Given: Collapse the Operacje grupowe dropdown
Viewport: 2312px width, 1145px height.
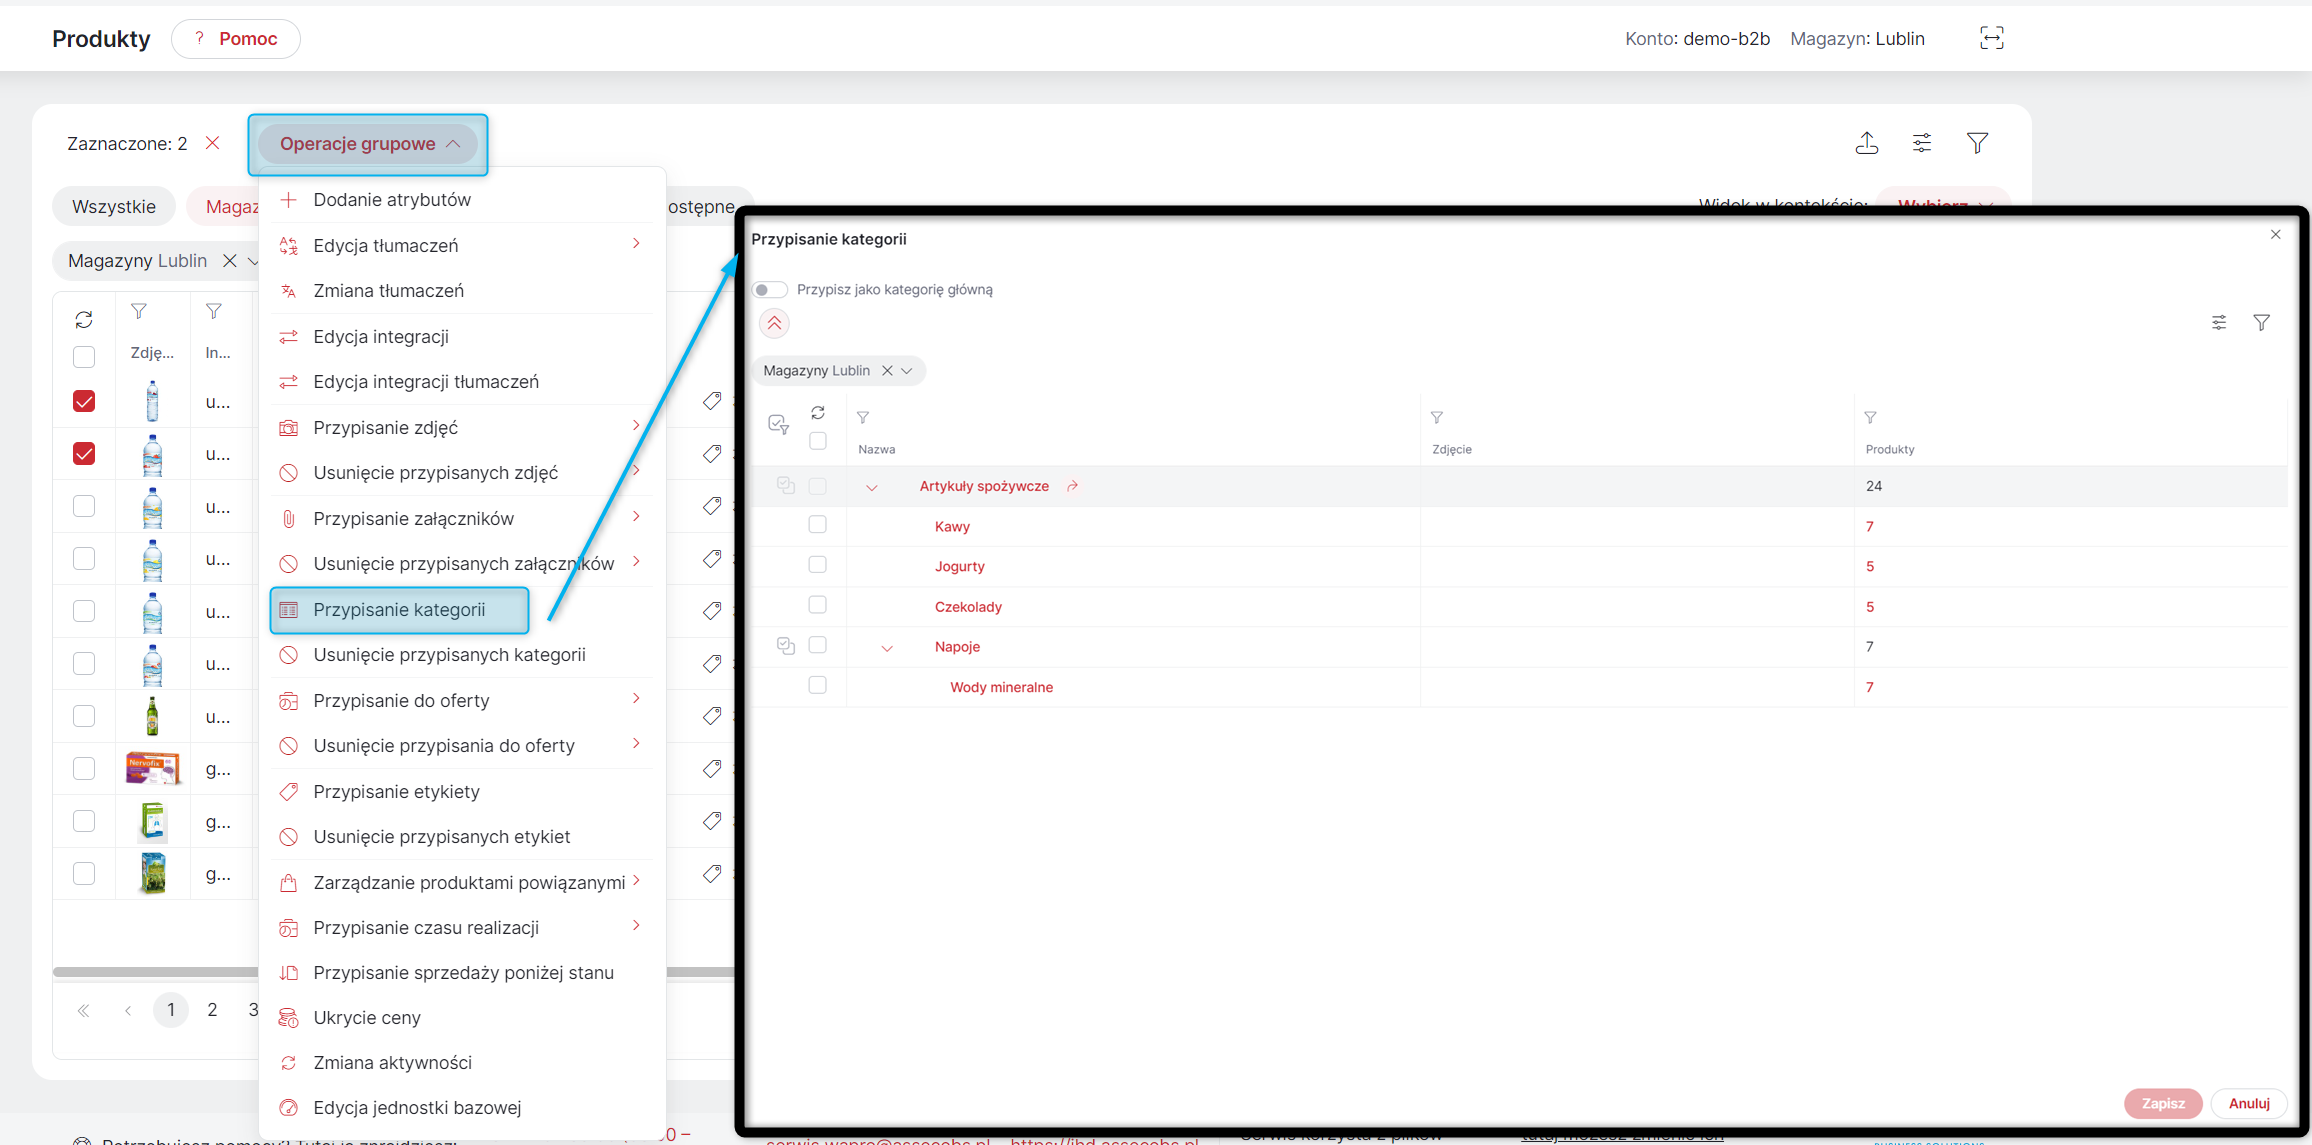Looking at the screenshot, I should pos(368,144).
